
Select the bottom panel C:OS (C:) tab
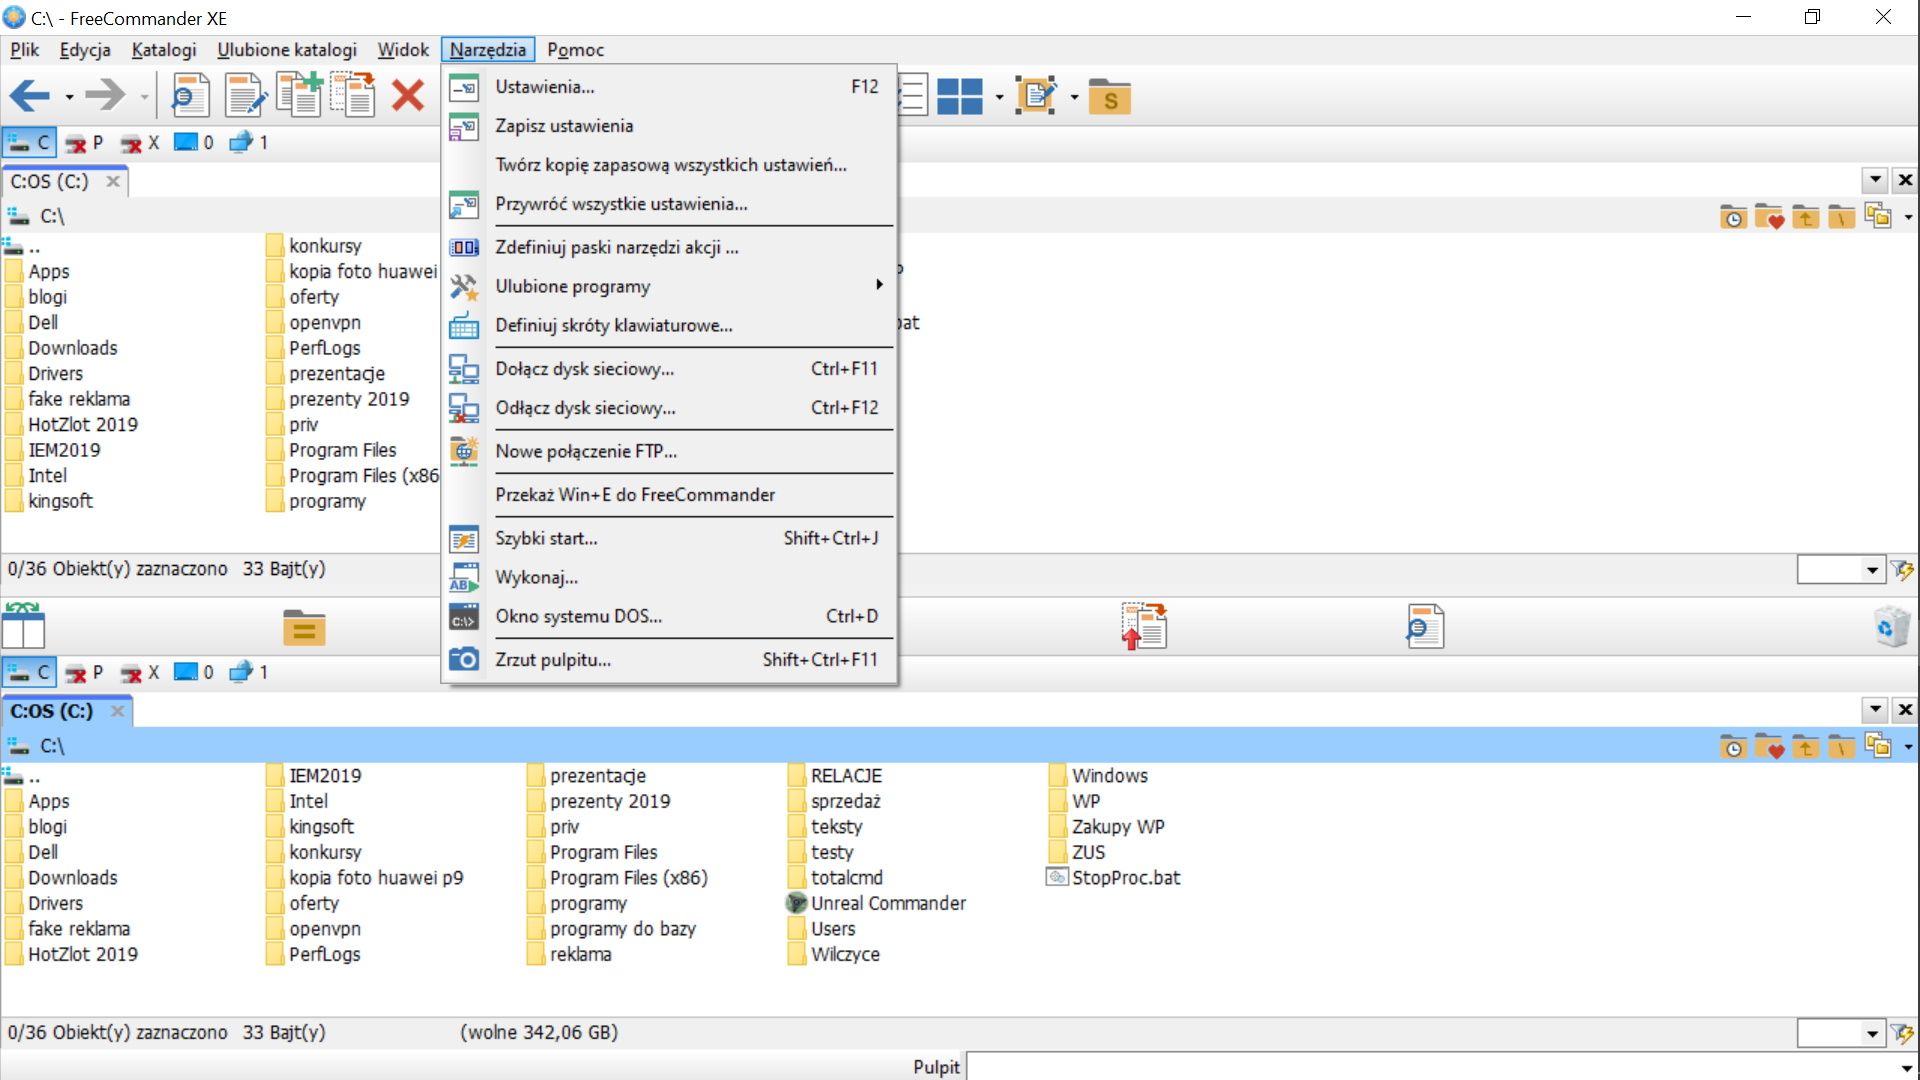52,712
